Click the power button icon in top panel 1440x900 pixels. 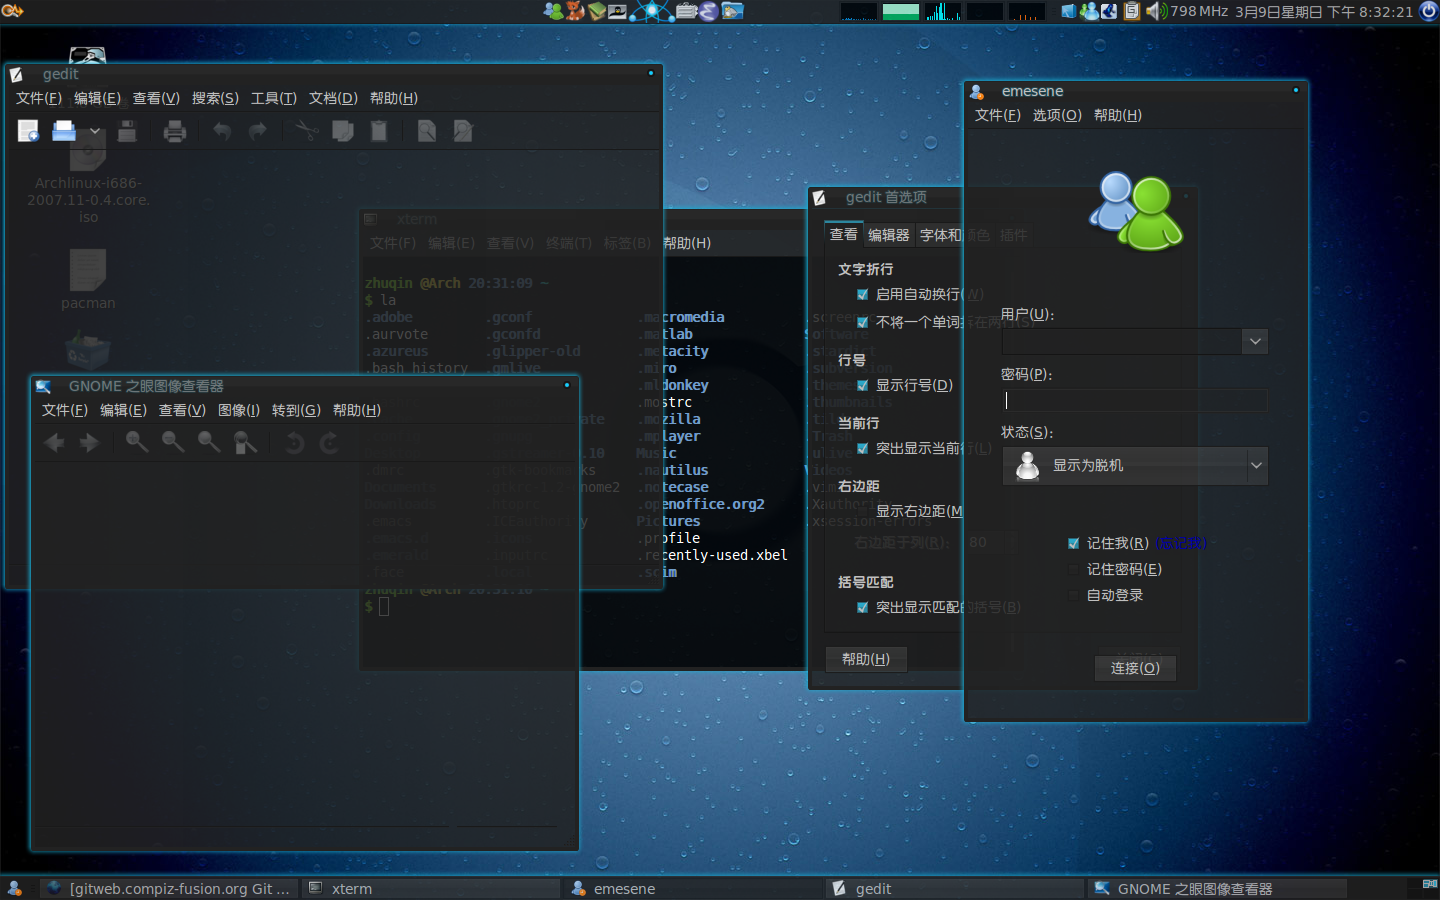[x=1428, y=11]
